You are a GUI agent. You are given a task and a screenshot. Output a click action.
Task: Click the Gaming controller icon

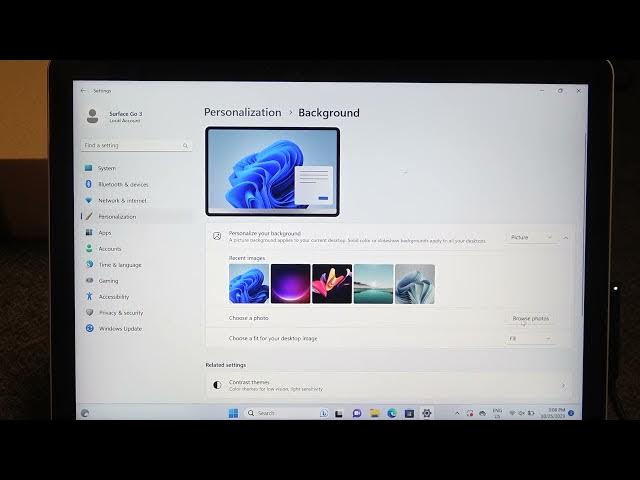[89, 280]
